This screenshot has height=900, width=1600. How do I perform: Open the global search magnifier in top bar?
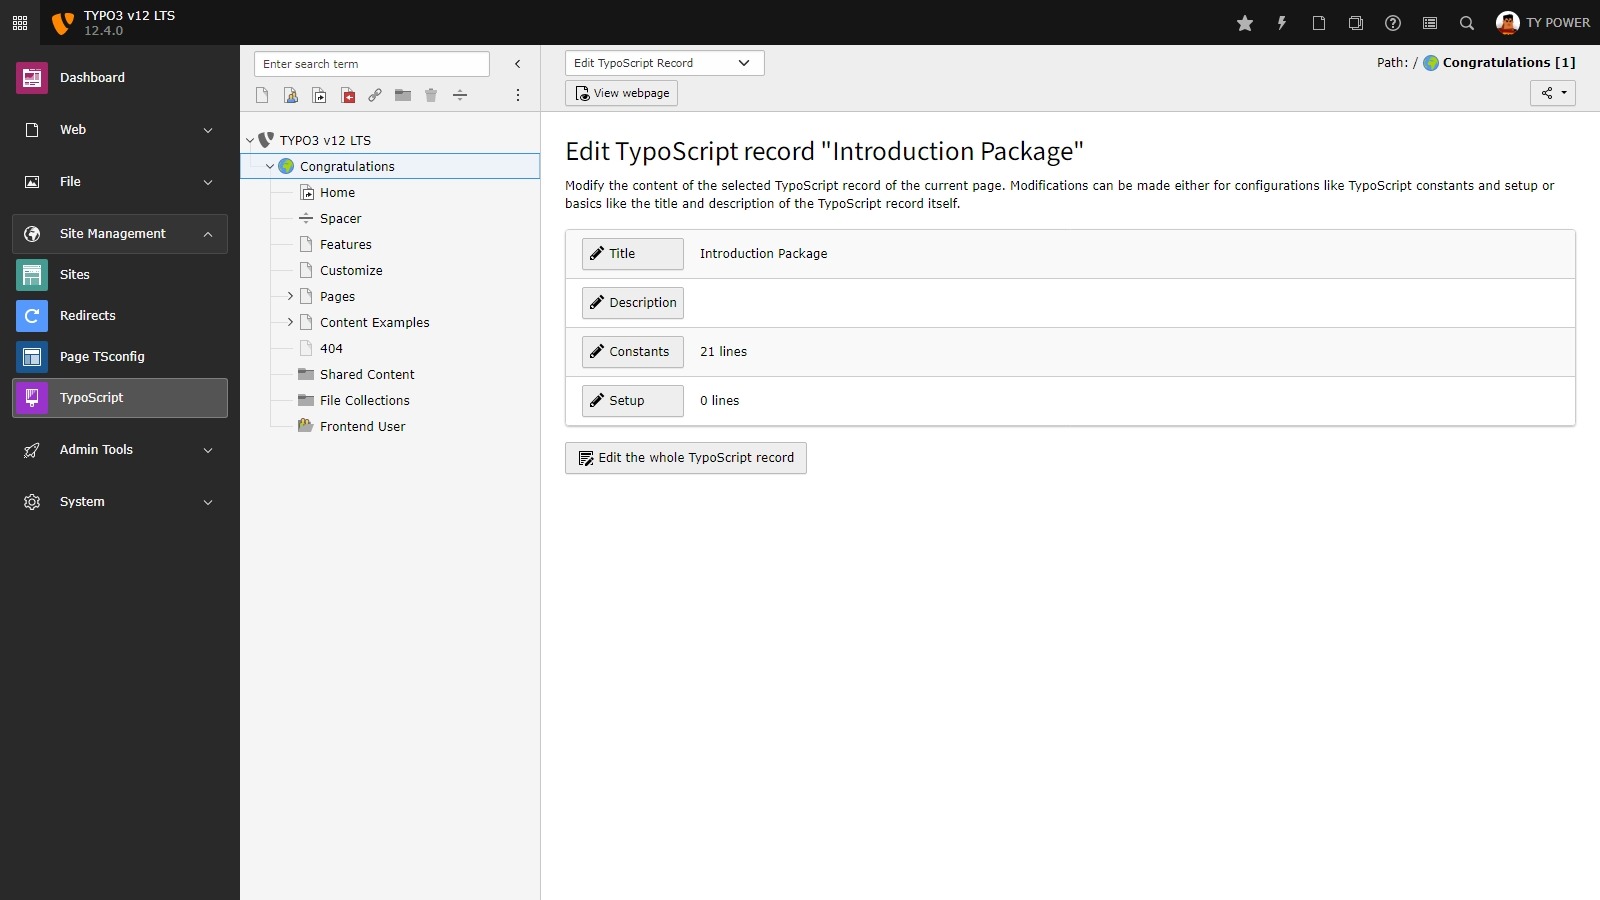pyautogui.click(x=1466, y=22)
